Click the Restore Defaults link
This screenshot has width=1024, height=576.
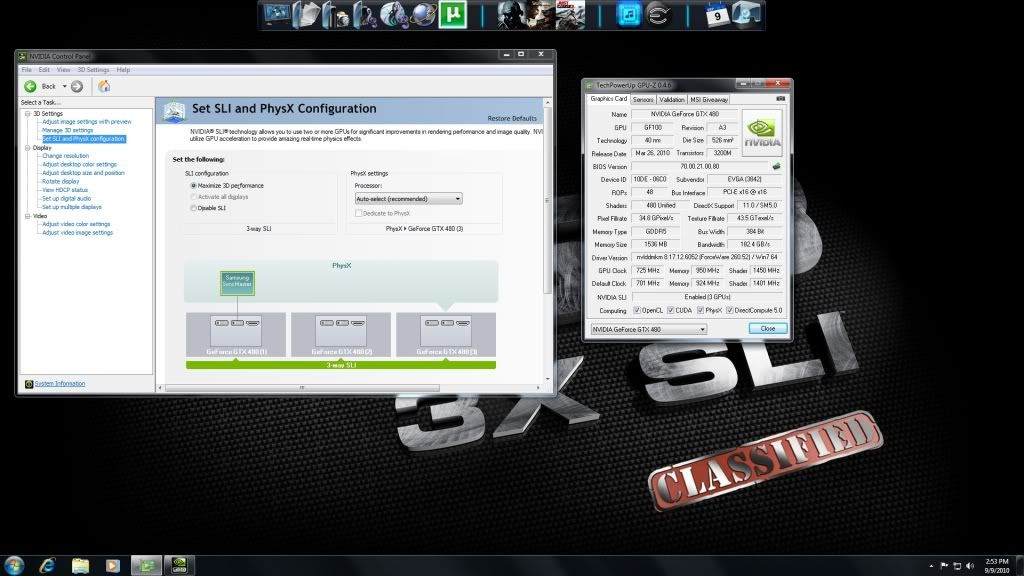(x=512, y=119)
